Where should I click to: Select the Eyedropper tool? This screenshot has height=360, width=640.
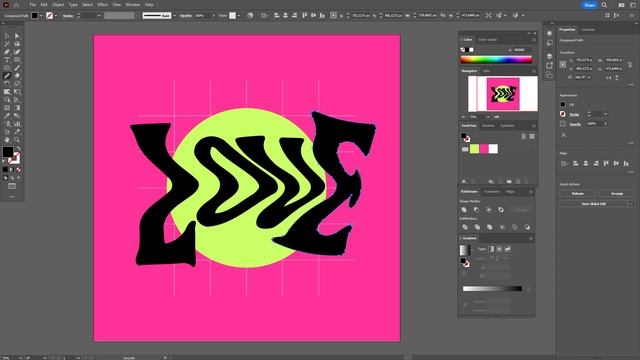click(x=7, y=116)
